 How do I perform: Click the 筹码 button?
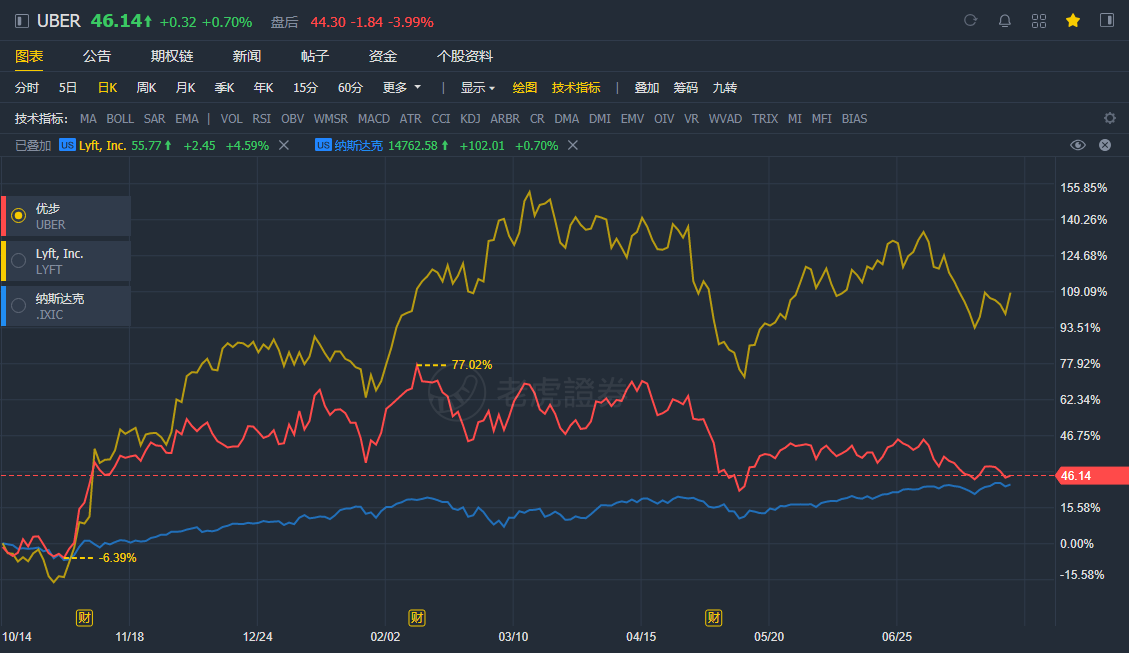[685, 88]
